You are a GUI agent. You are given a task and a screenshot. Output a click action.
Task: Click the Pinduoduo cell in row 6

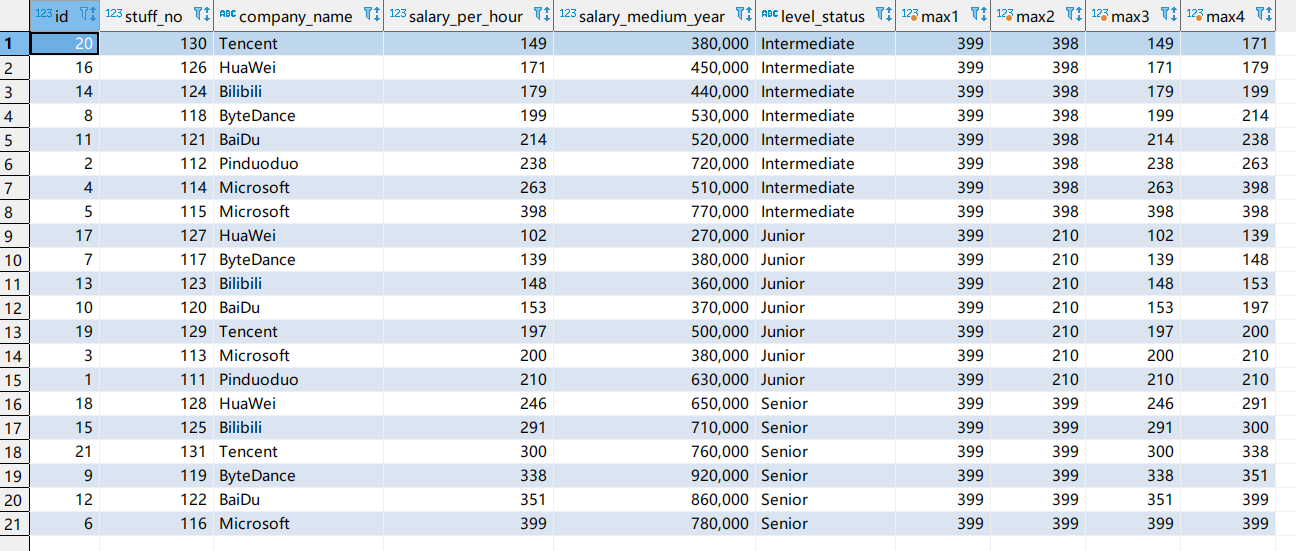click(x=298, y=163)
